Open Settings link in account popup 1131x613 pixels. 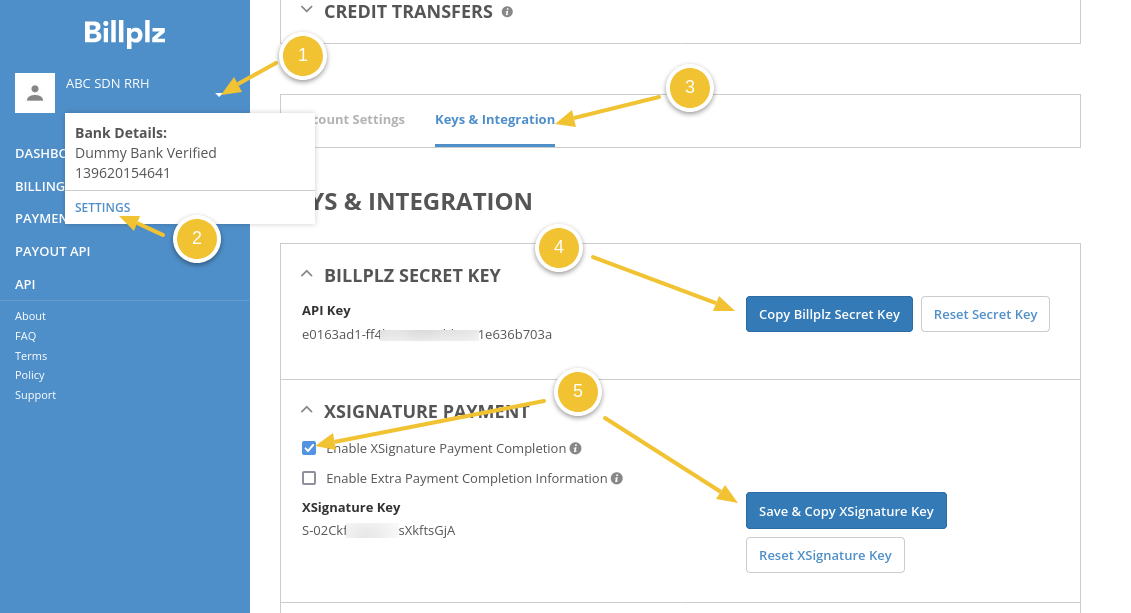coord(102,208)
